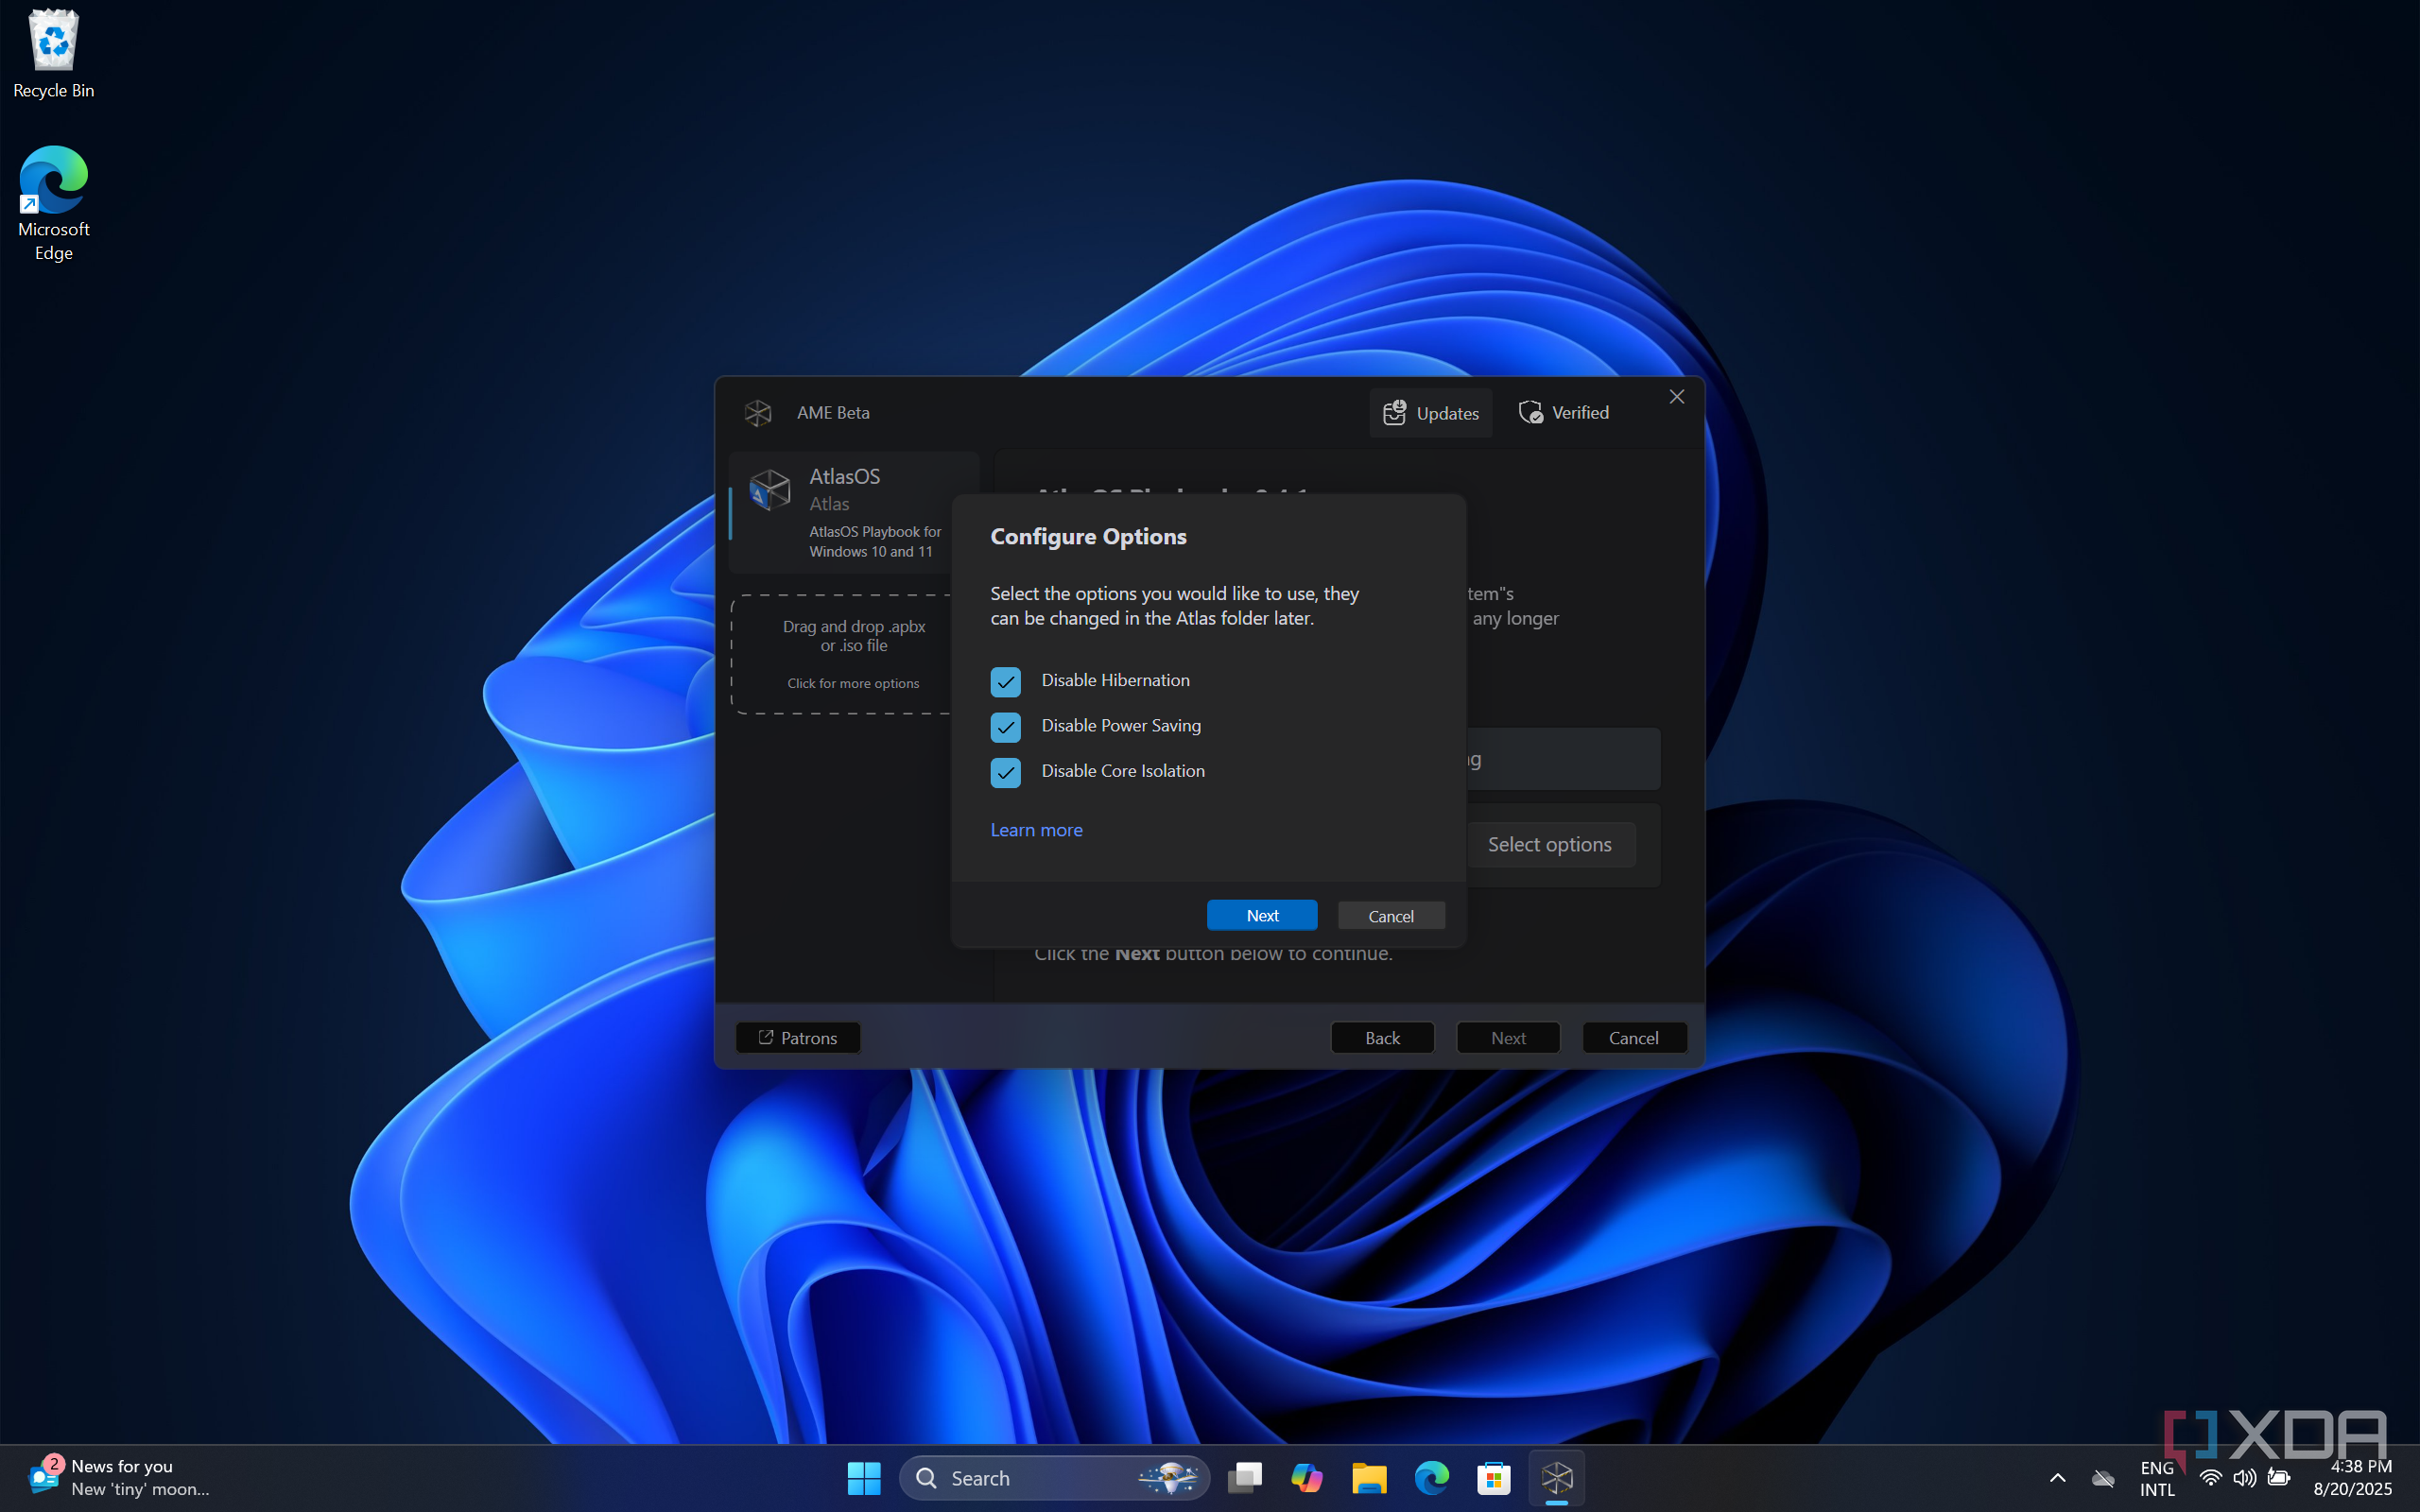Open File Explorer from the taskbar
Image resolution: width=2420 pixels, height=1512 pixels.
pyautogui.click(x=1369, y=1478)
